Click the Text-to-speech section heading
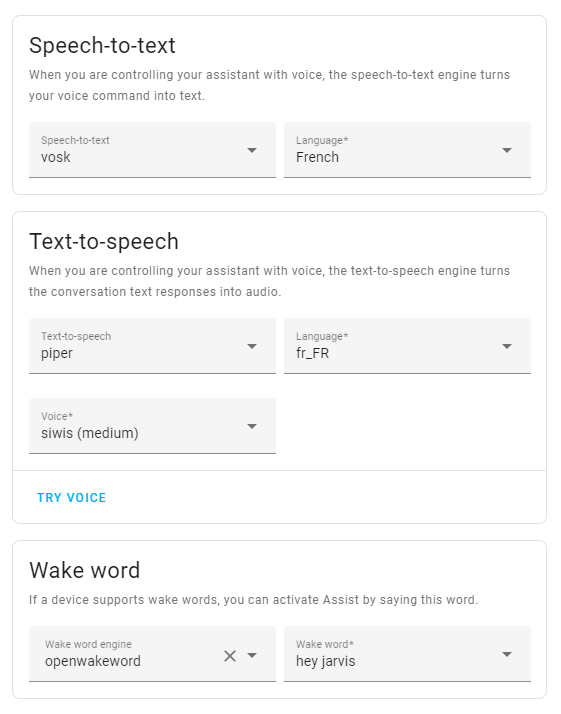This screenshot has height=714, width=561. click(104, 241)
